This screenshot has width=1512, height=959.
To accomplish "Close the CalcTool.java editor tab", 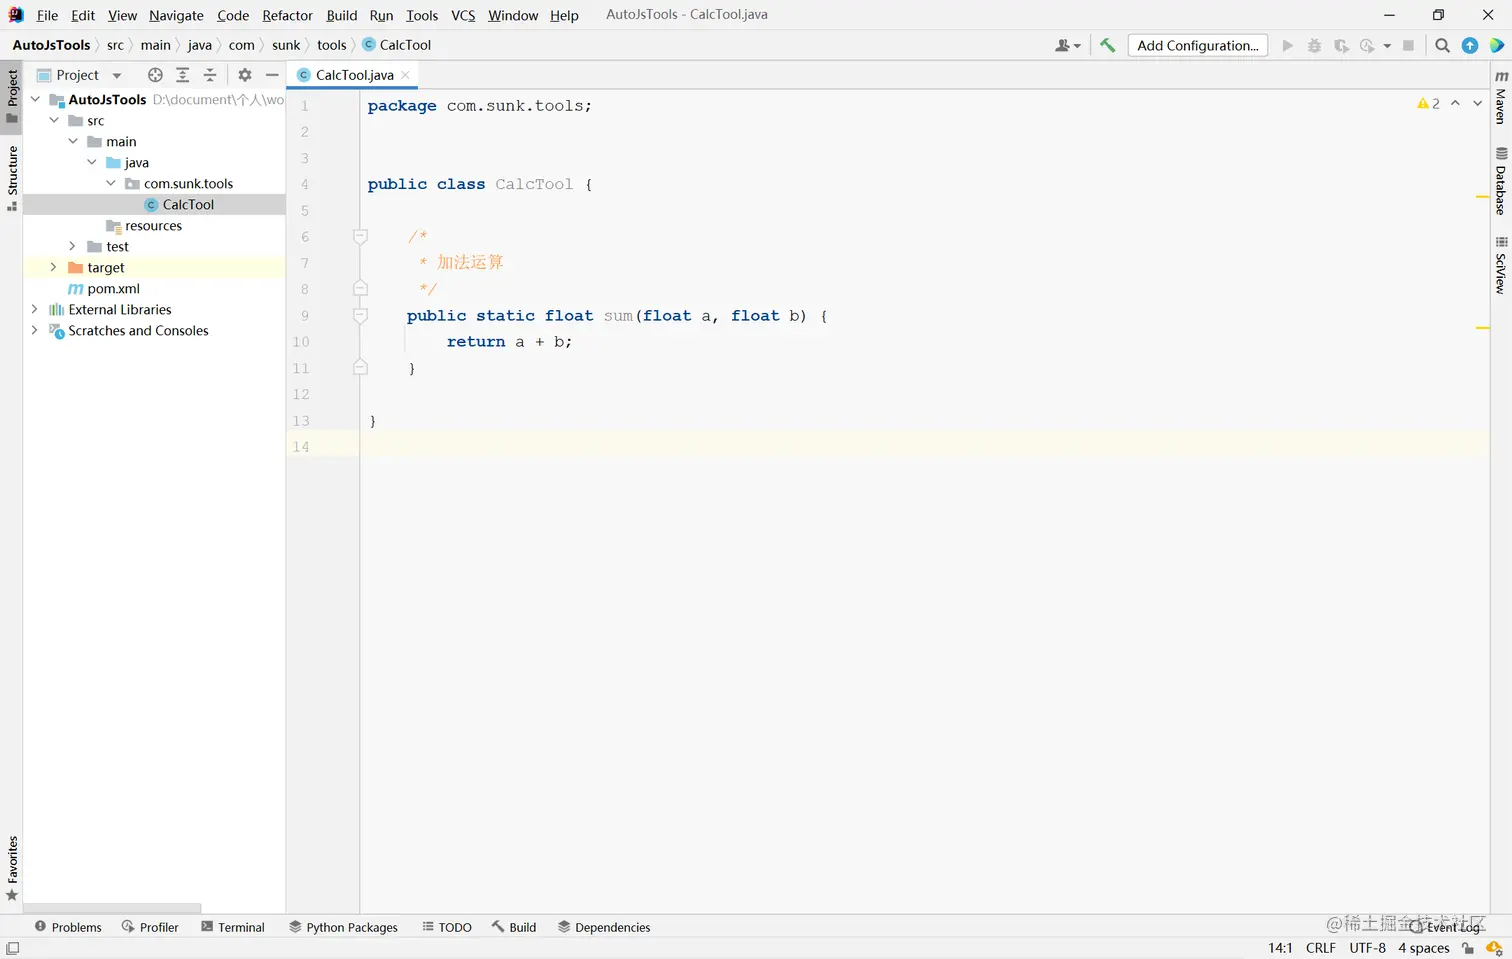I will [405, 75].
